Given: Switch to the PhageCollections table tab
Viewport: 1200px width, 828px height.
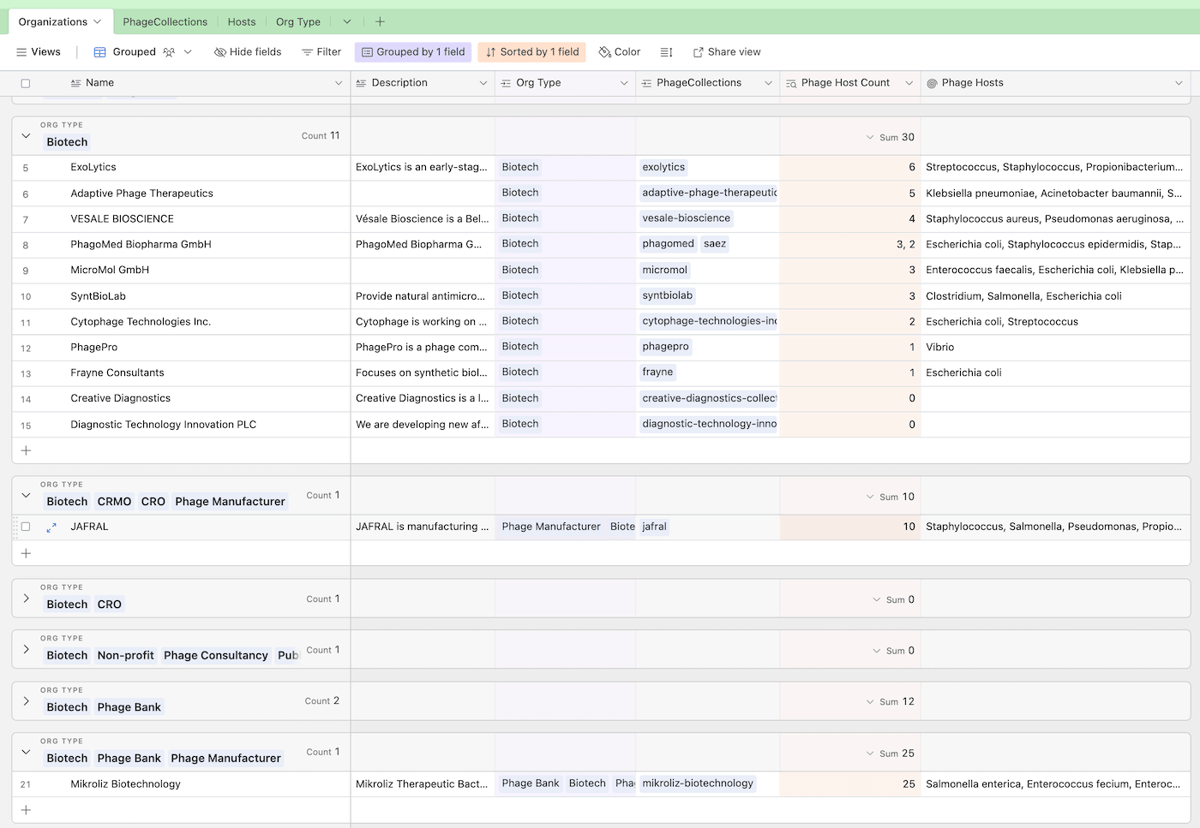Looking at the screenshot, I should point(165,22).
